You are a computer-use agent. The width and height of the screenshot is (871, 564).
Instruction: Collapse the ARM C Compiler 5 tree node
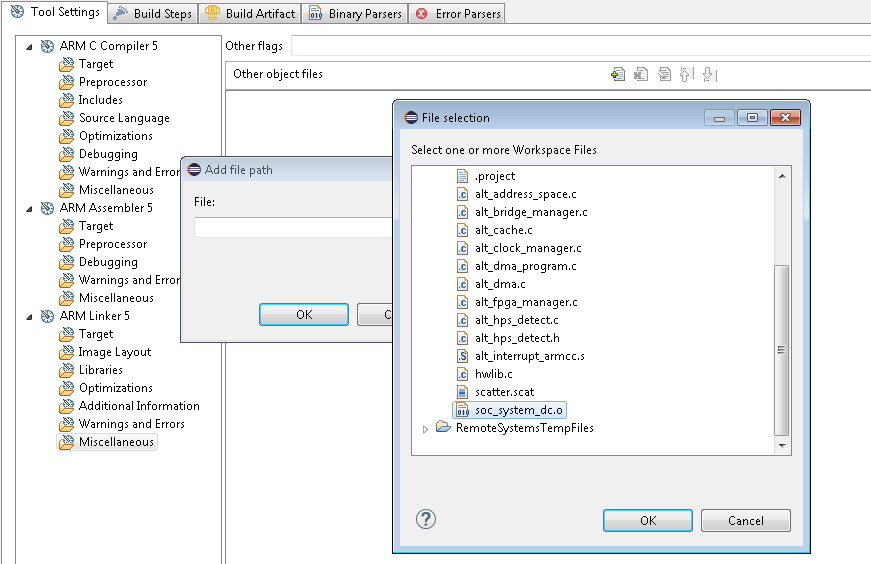click(29, 47)
